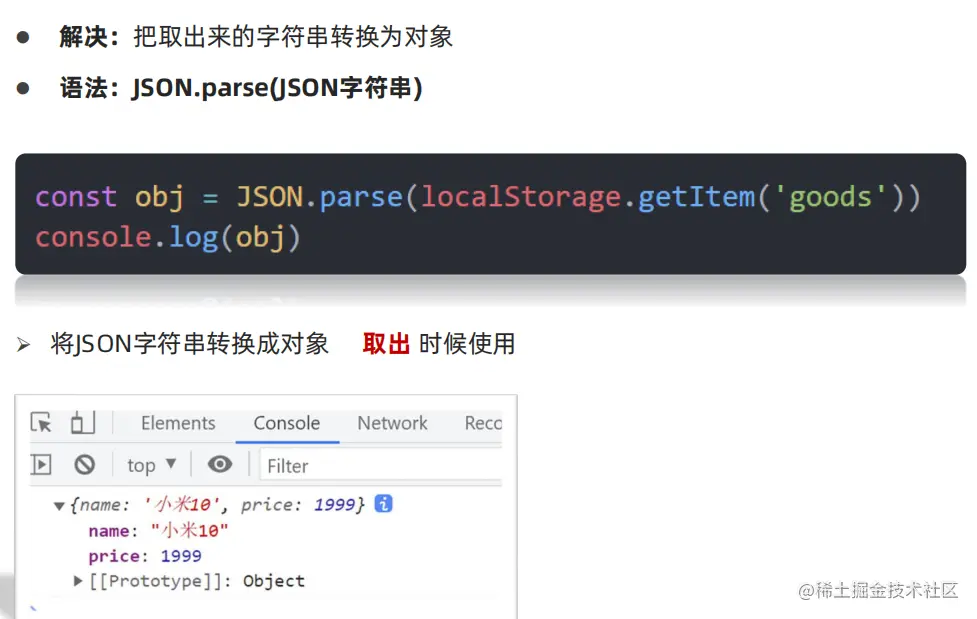Viewport: 977px width, 619px height.
Task: Open the top context dropdown
Action: (151, 465)
